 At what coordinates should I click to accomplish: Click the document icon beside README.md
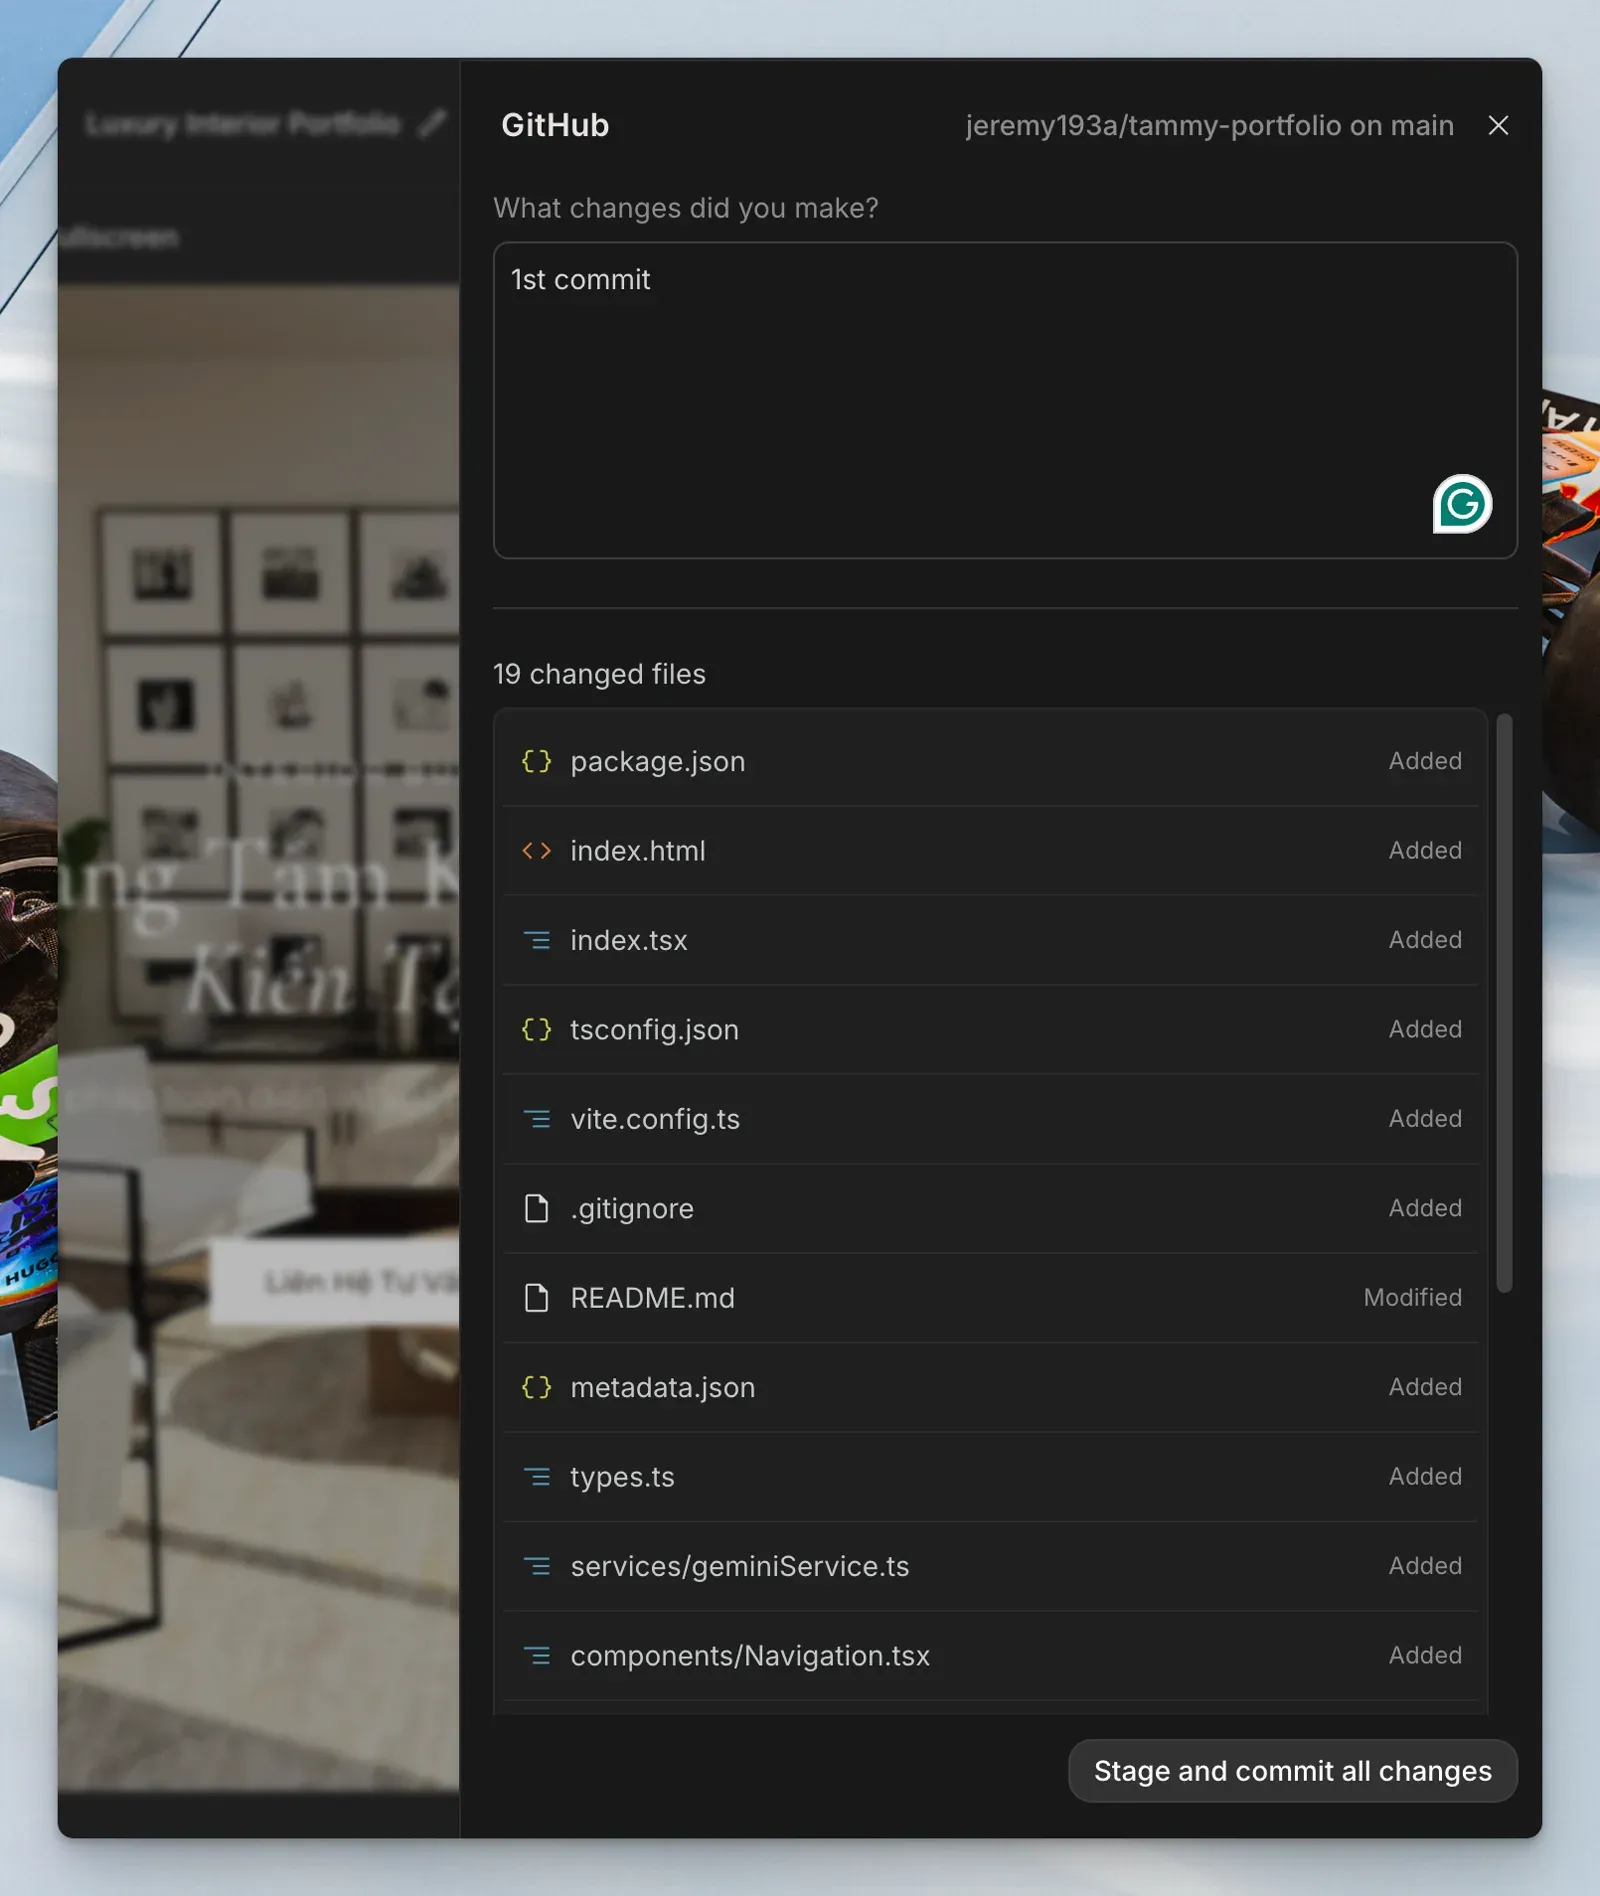(537, 1298)
